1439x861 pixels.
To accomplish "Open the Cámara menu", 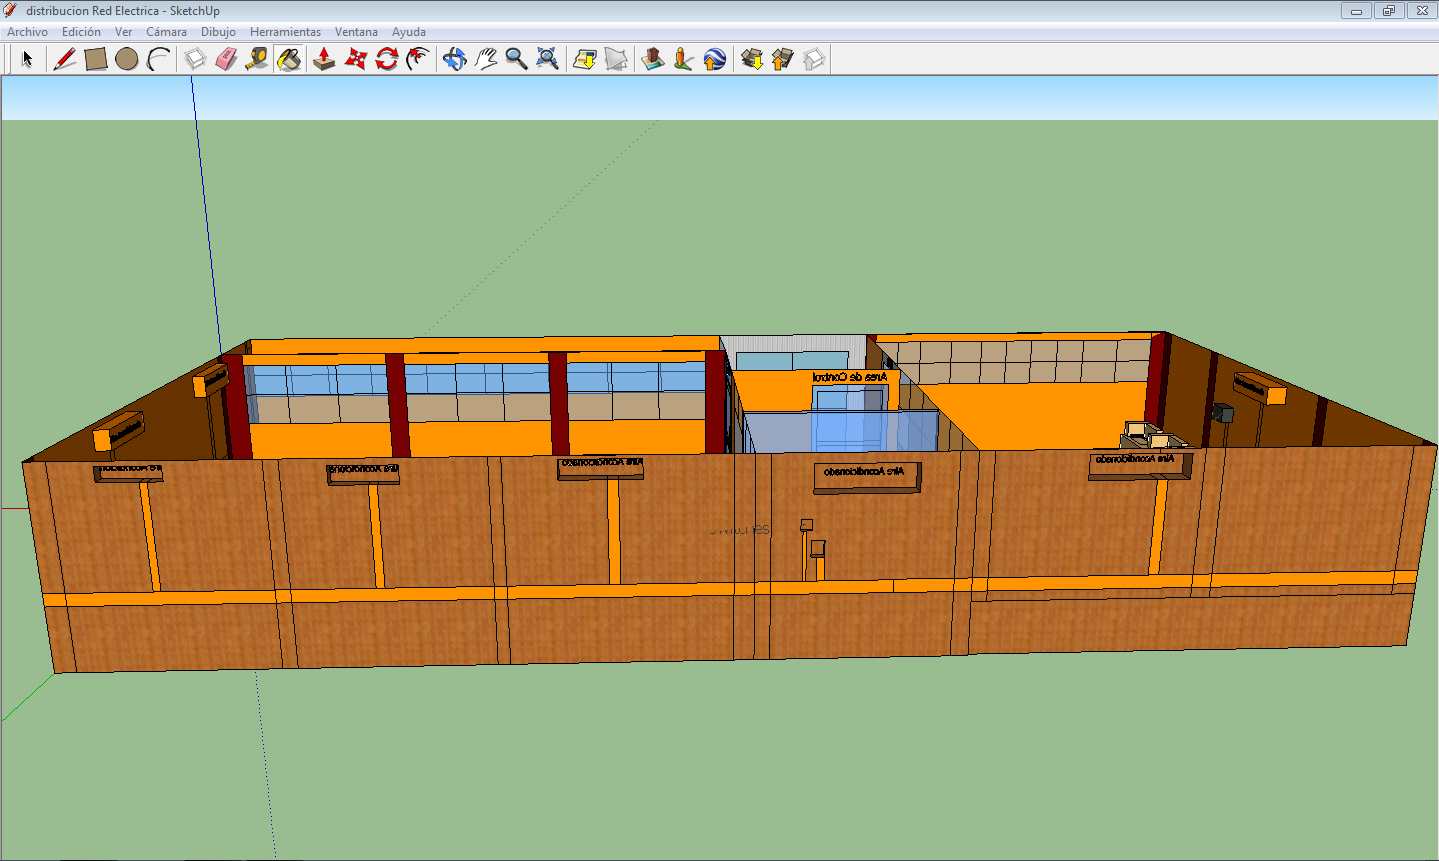I will tap(166, 31).
